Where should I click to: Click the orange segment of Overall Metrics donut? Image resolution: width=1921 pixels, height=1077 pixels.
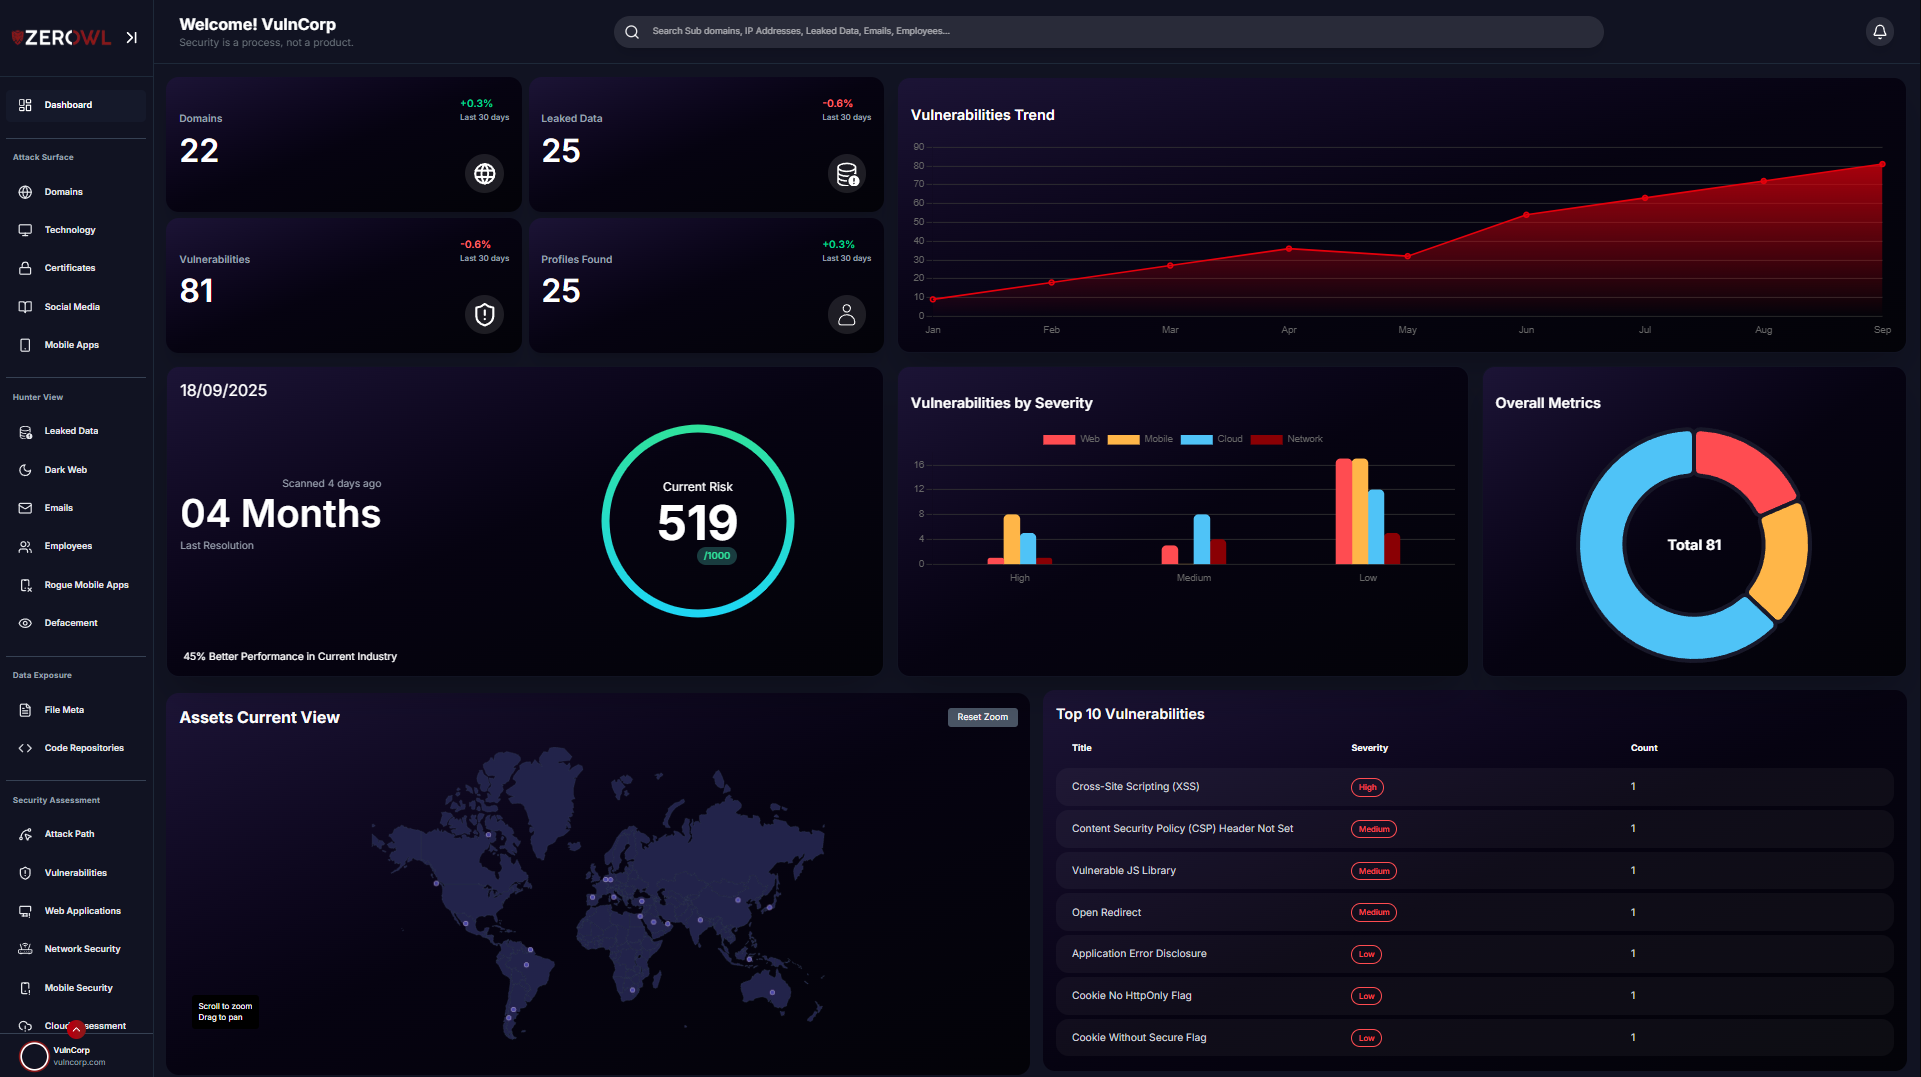point(1785,560)
